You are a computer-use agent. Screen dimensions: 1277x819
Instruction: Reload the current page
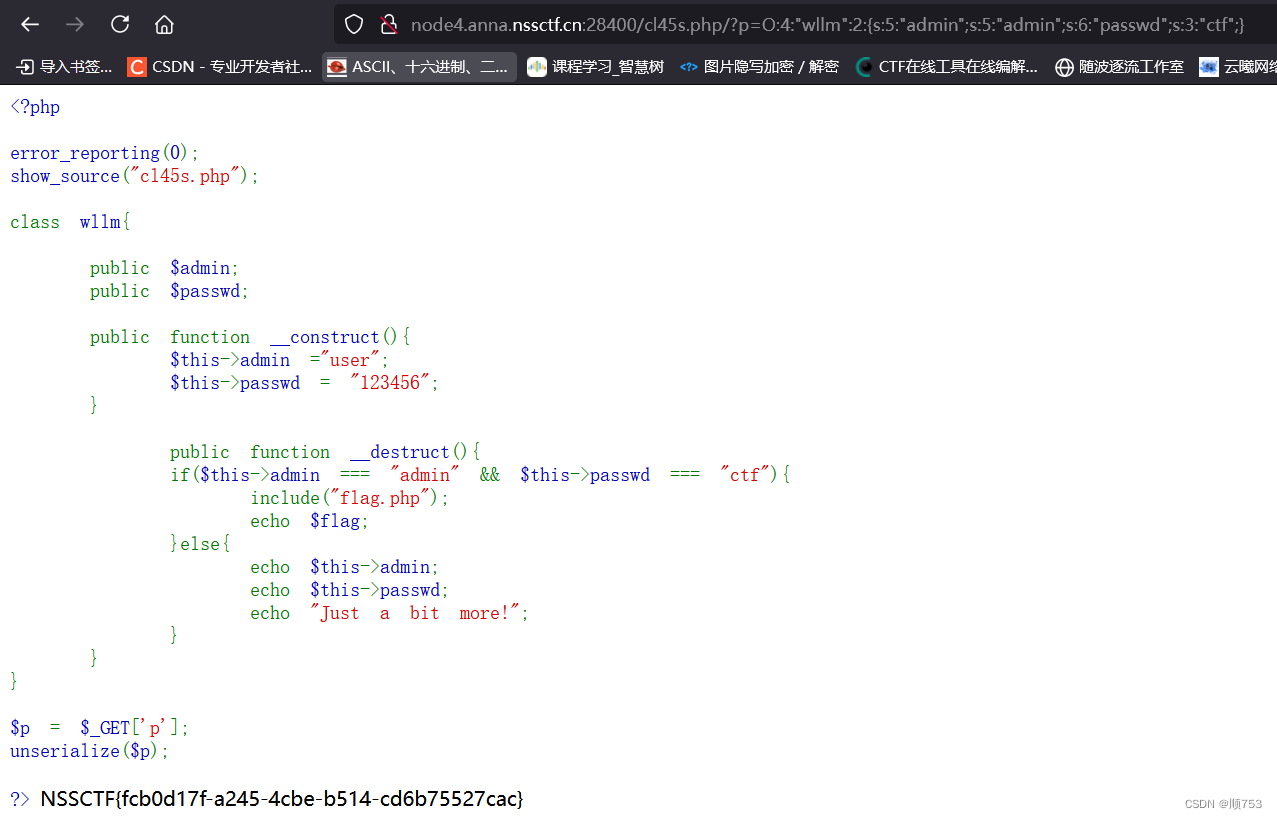120,24
